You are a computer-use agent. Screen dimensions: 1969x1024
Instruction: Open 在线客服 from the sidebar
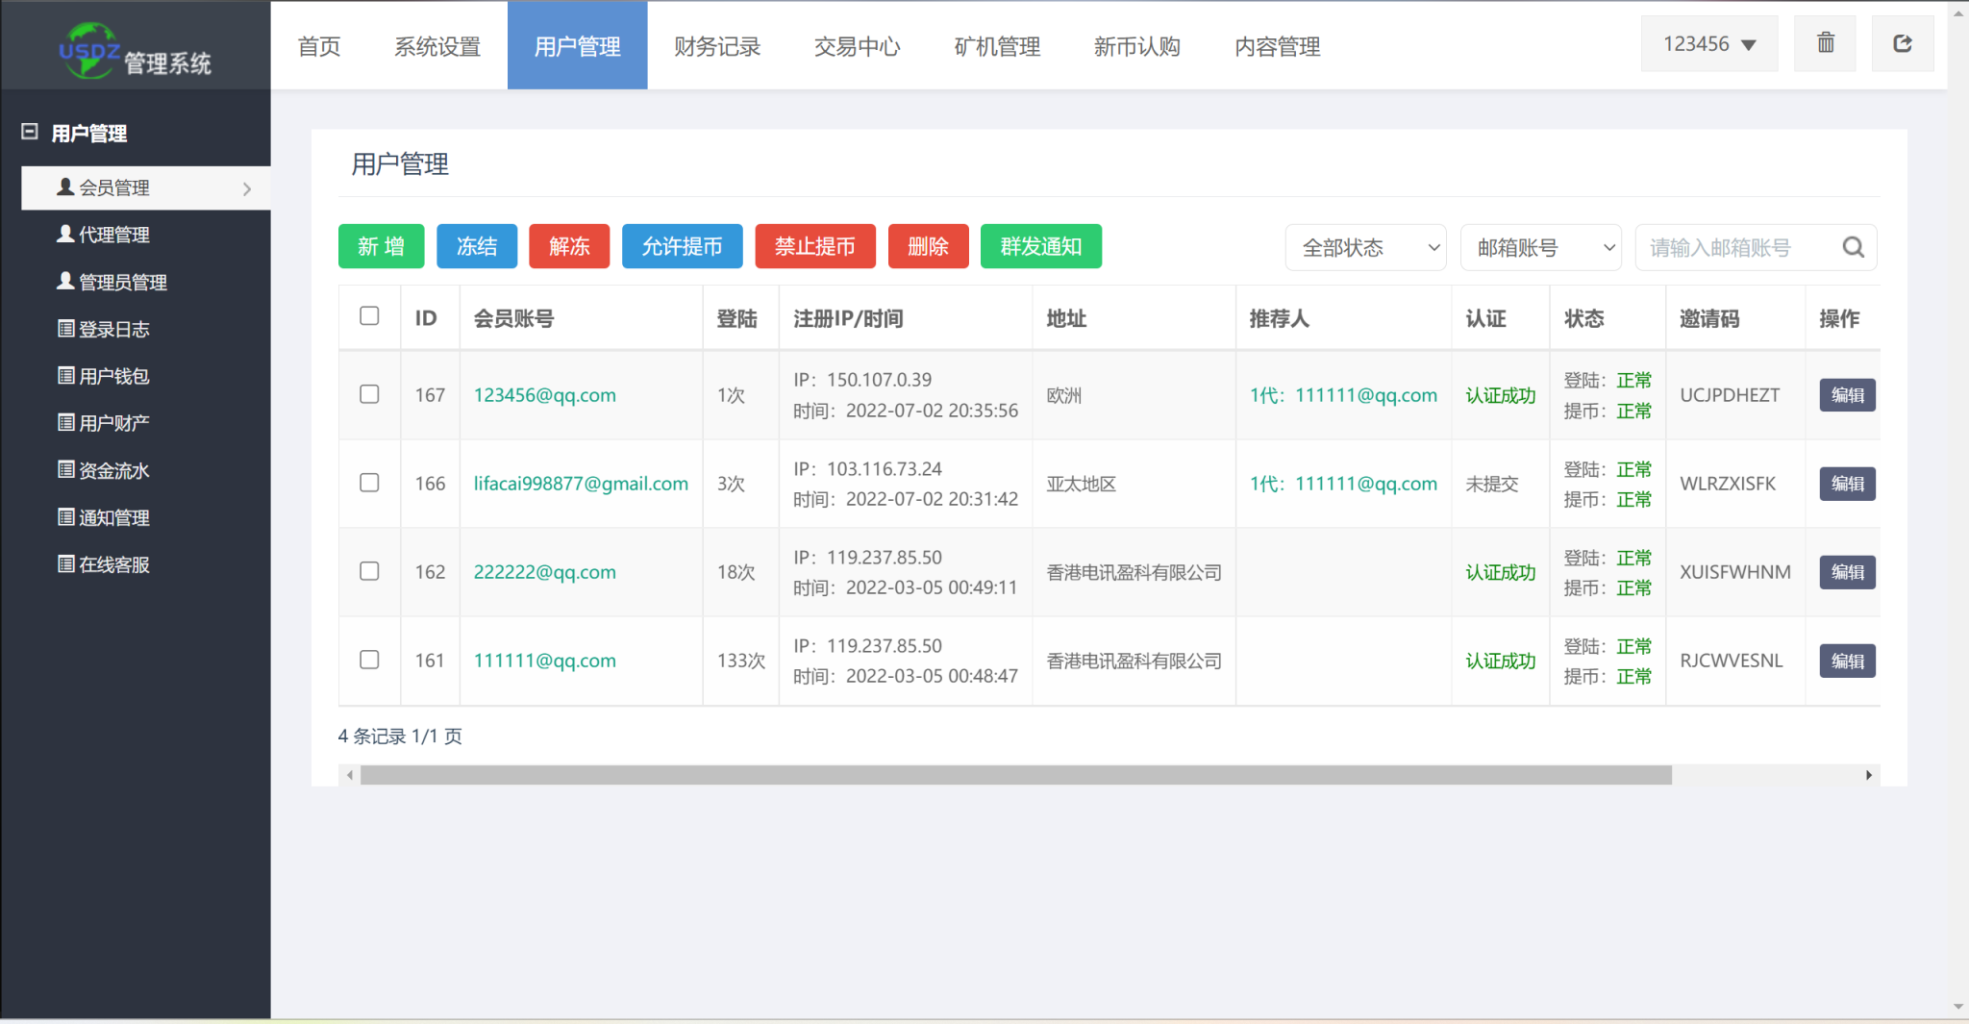(x=112, y=564)
